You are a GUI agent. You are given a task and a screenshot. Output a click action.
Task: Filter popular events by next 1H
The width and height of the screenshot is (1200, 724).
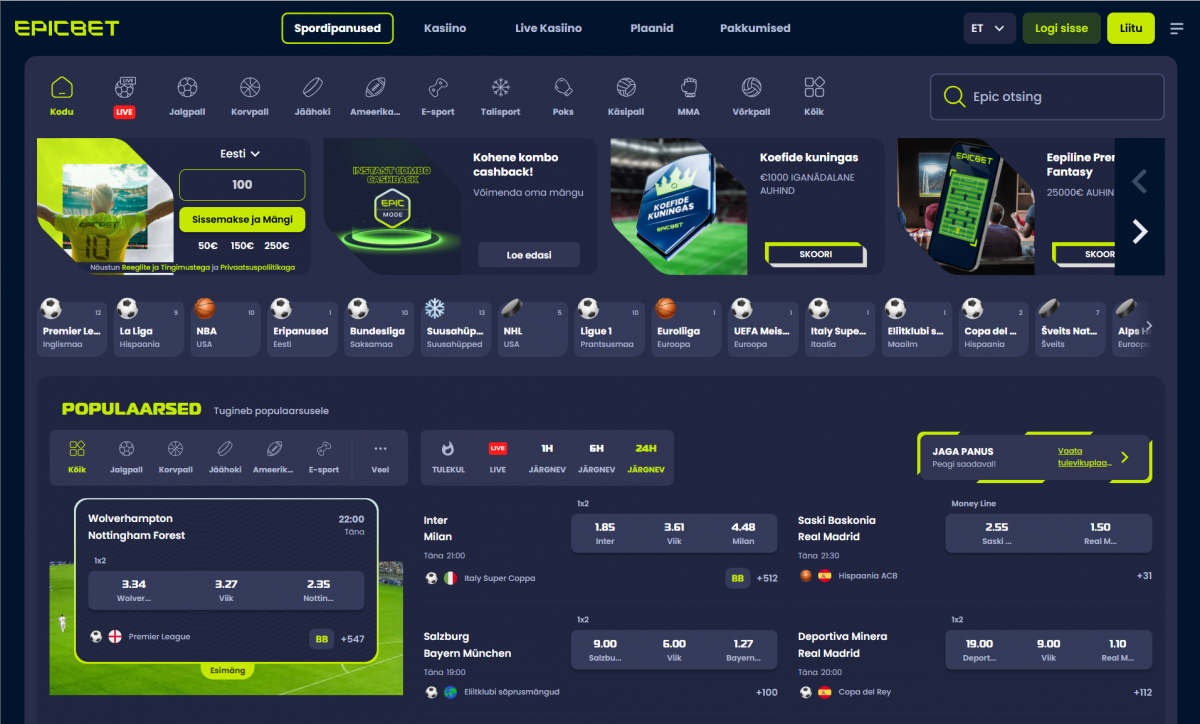click(x=547, y=457)
